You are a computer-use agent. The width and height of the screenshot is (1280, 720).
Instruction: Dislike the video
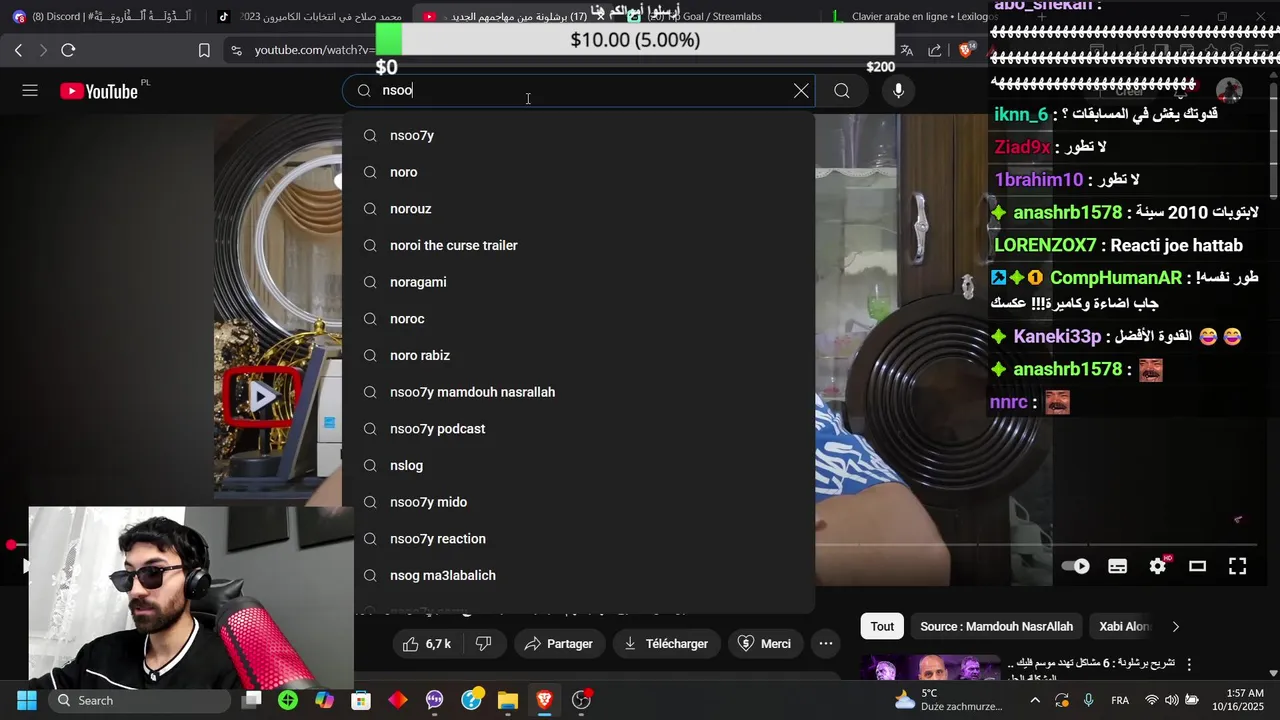(x=484, y=644)
